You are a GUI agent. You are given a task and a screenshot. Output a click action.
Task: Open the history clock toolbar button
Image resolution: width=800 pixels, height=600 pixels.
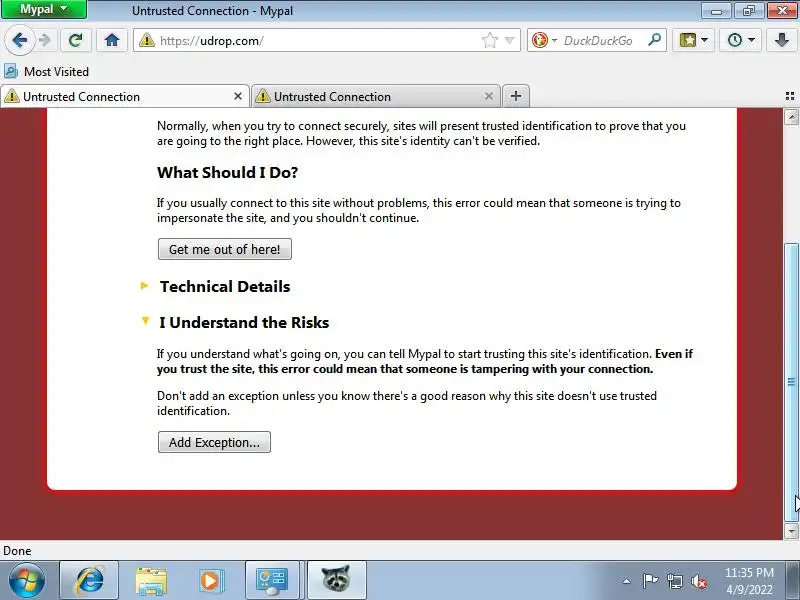(x=740, y=40)
